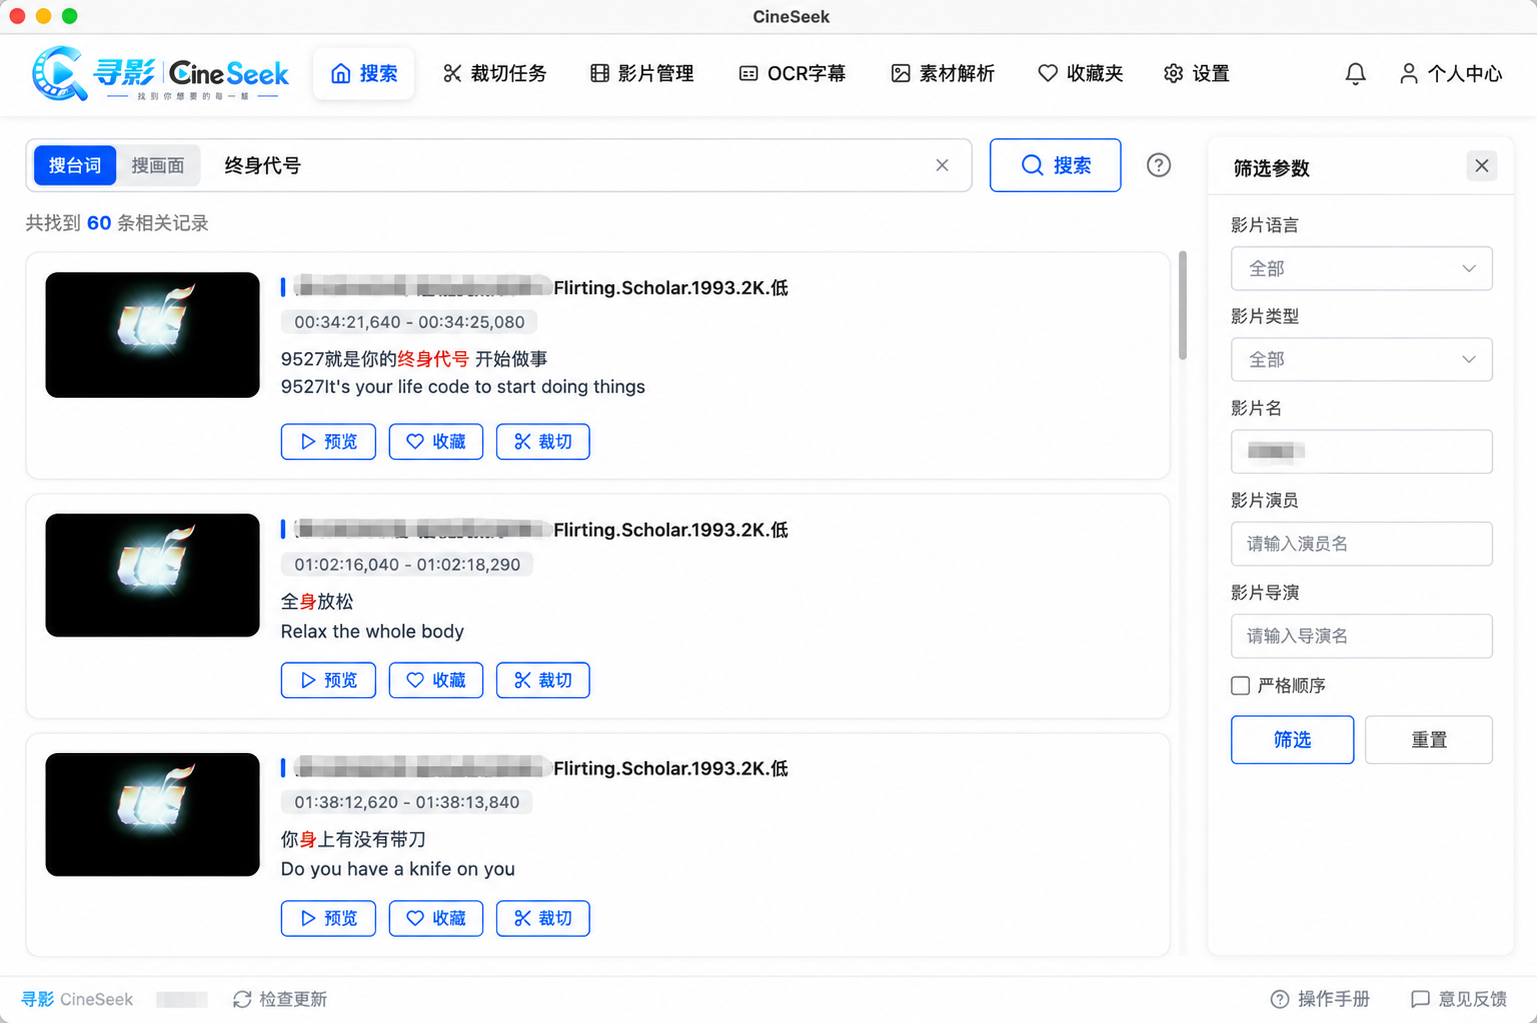Select 搜画面 search mode
The image size is (1537, 1023).
click(x=158, y=165)
